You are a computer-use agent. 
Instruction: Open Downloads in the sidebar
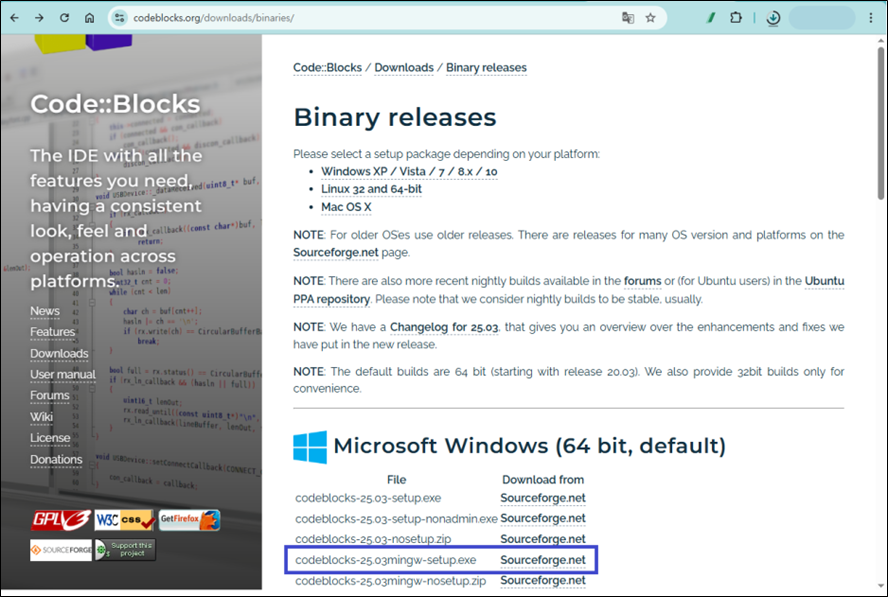click(x=59, y=353)
